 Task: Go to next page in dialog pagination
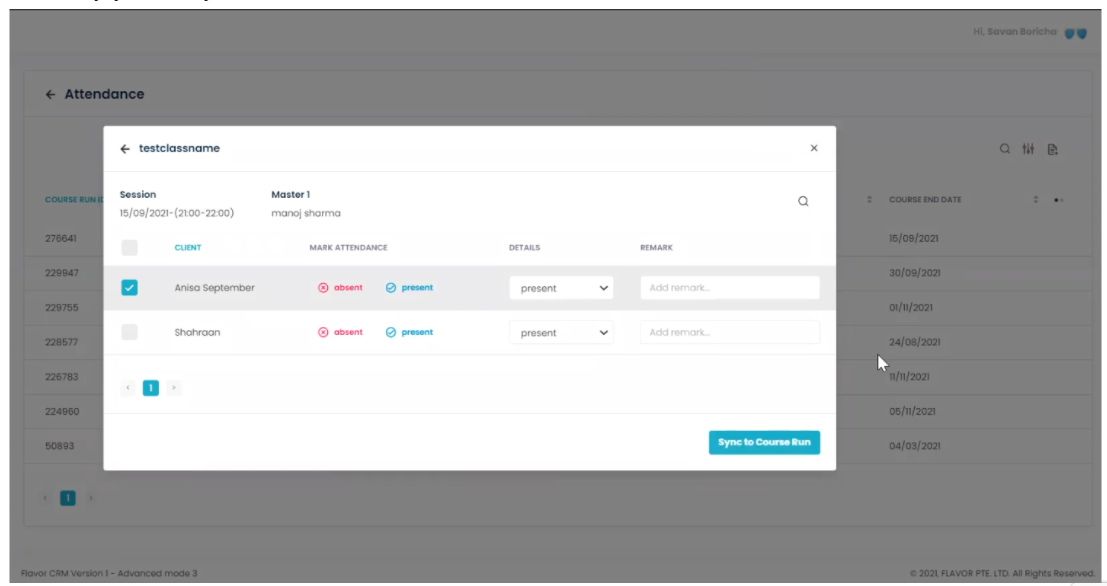tap(174, 388)
